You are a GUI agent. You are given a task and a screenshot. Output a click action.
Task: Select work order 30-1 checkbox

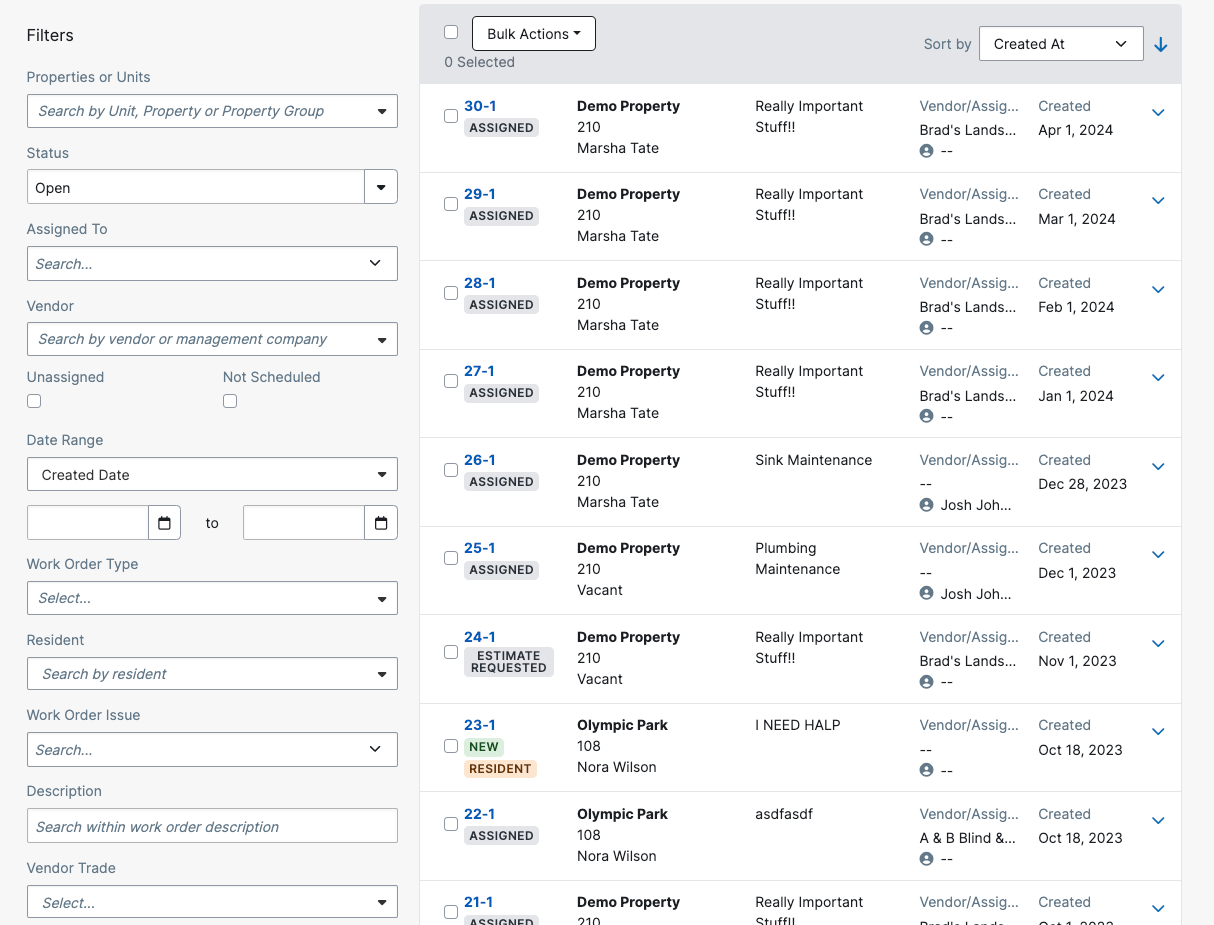point(451,116)
